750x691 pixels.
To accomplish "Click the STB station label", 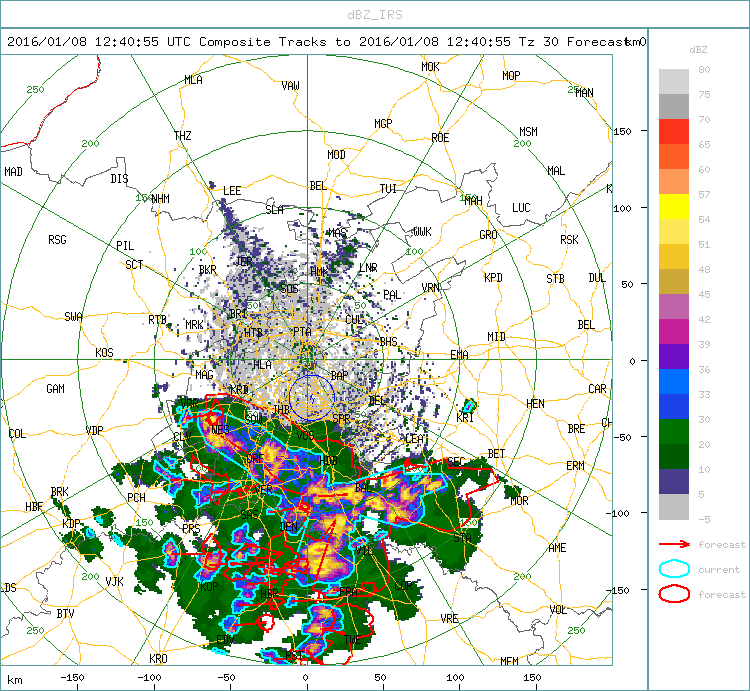I will point(555,278).
